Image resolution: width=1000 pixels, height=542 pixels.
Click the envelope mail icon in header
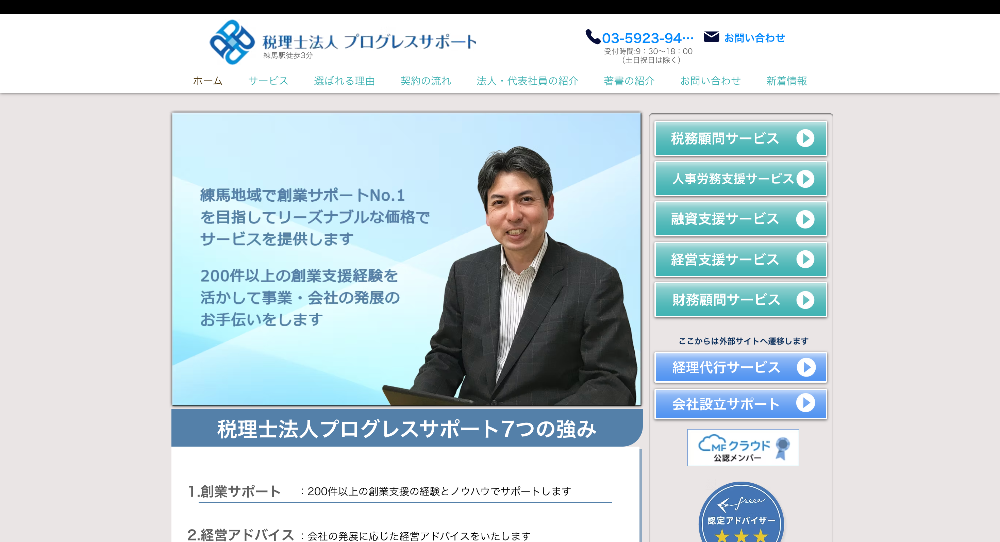click(x=711, y=37)
